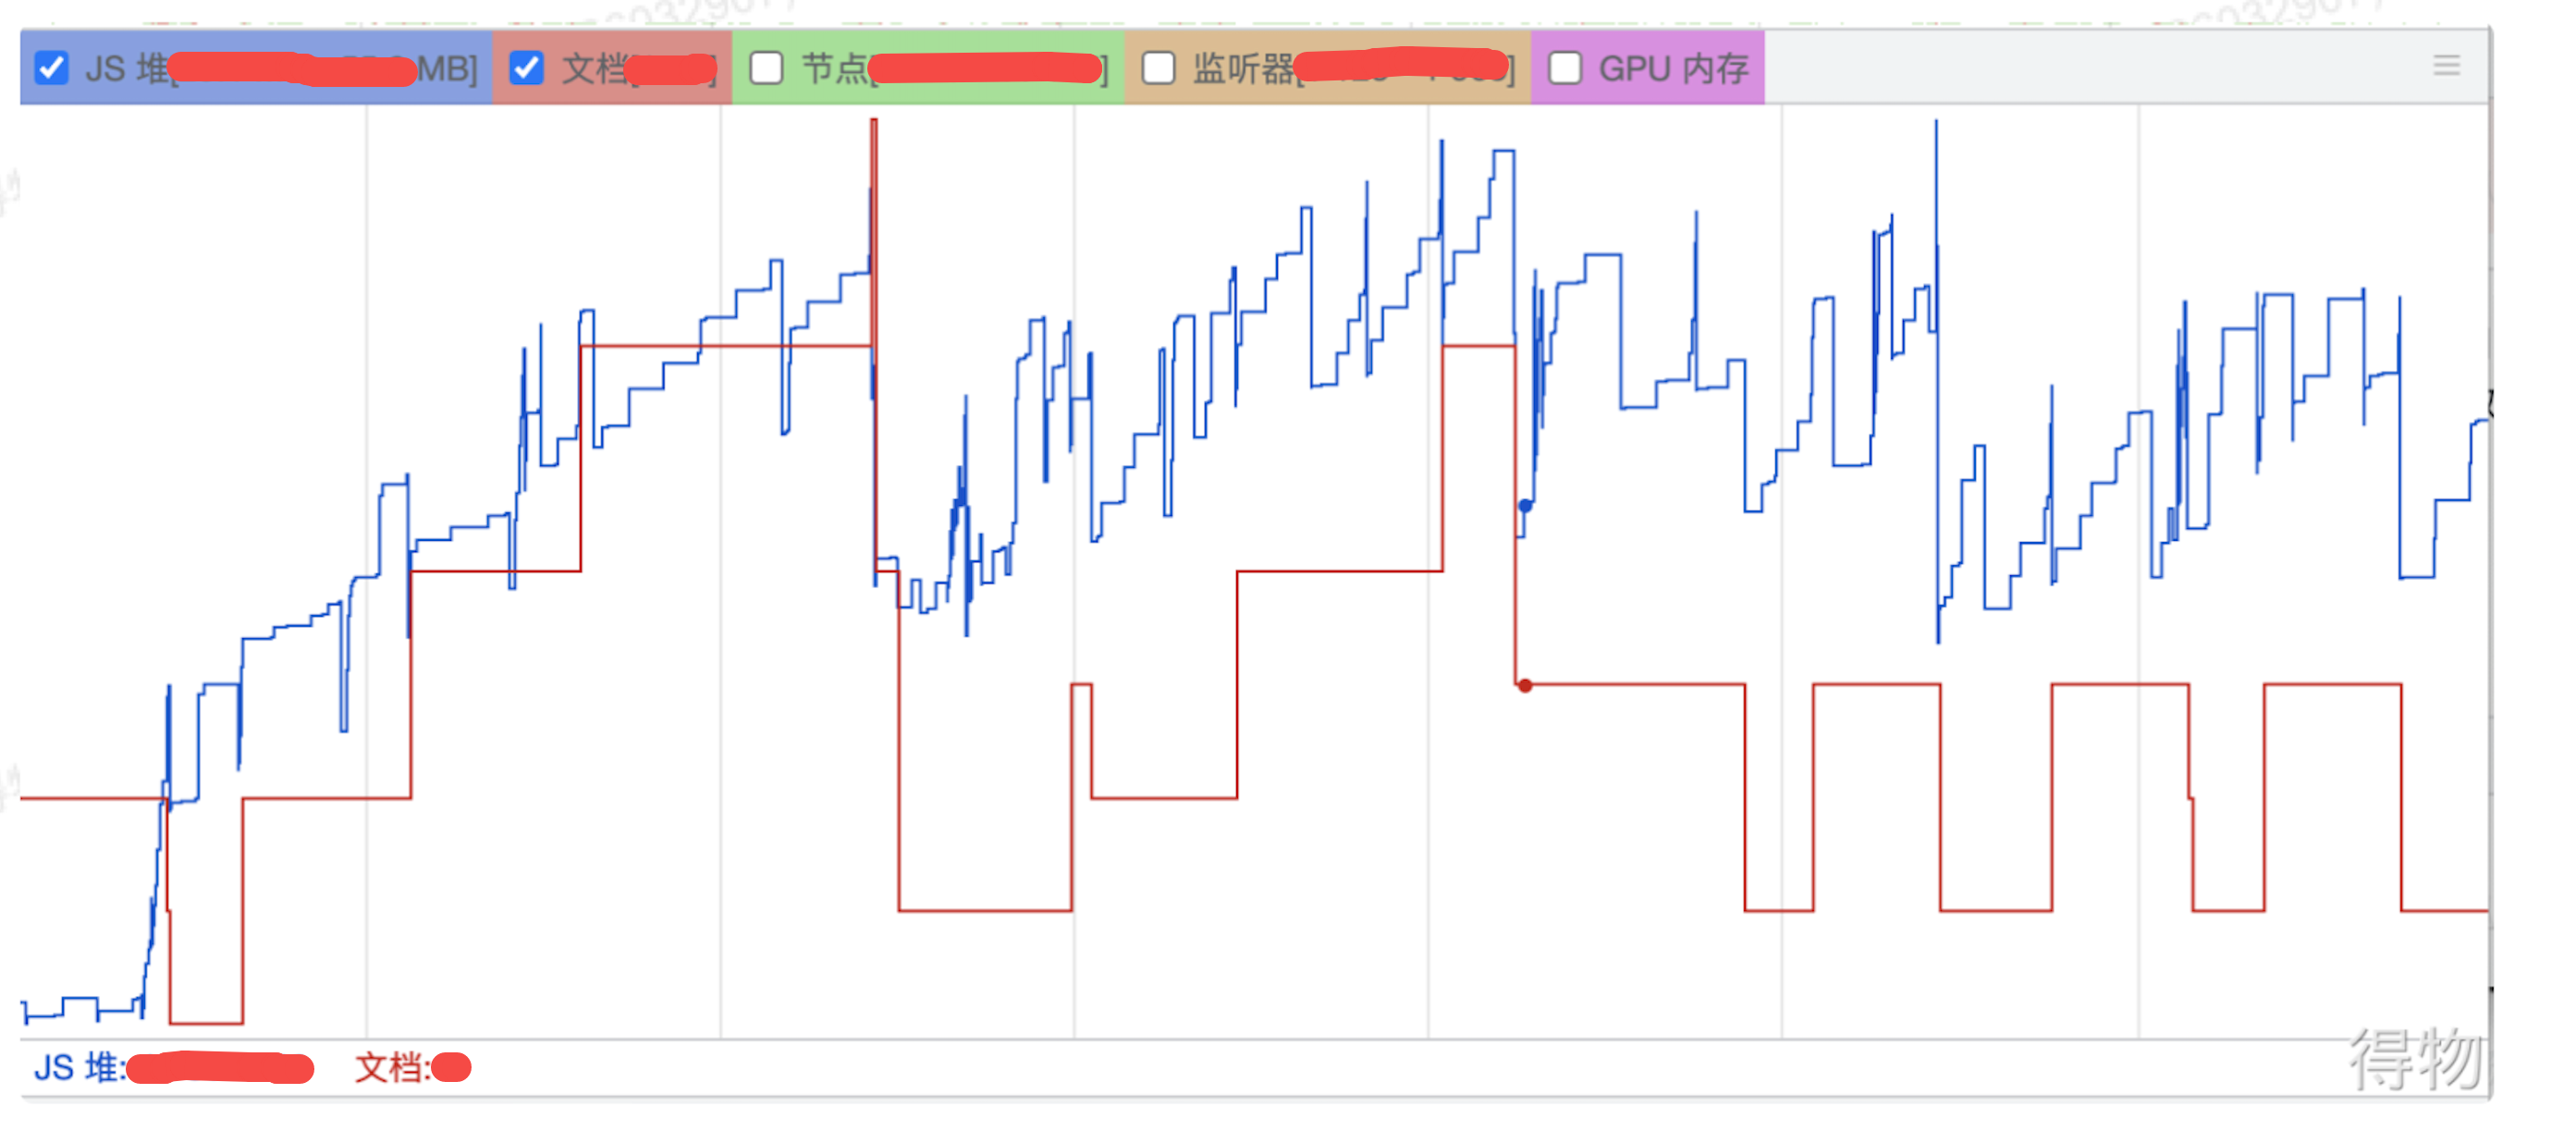Viewport: 2576px width, 1143px height.
Task: Enable the GPU 内存 checkbox
Action: point(1564,68)
